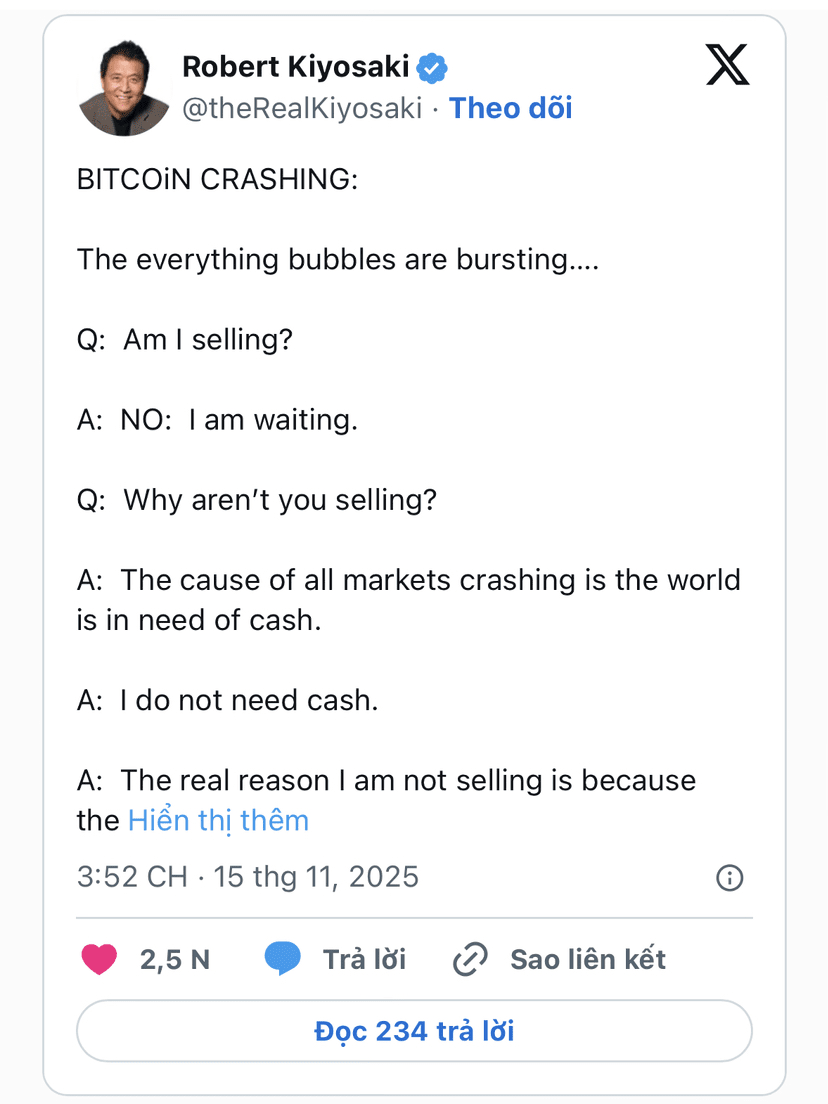Click the X logo icon

pyautogui.click(x=727, y=66)
